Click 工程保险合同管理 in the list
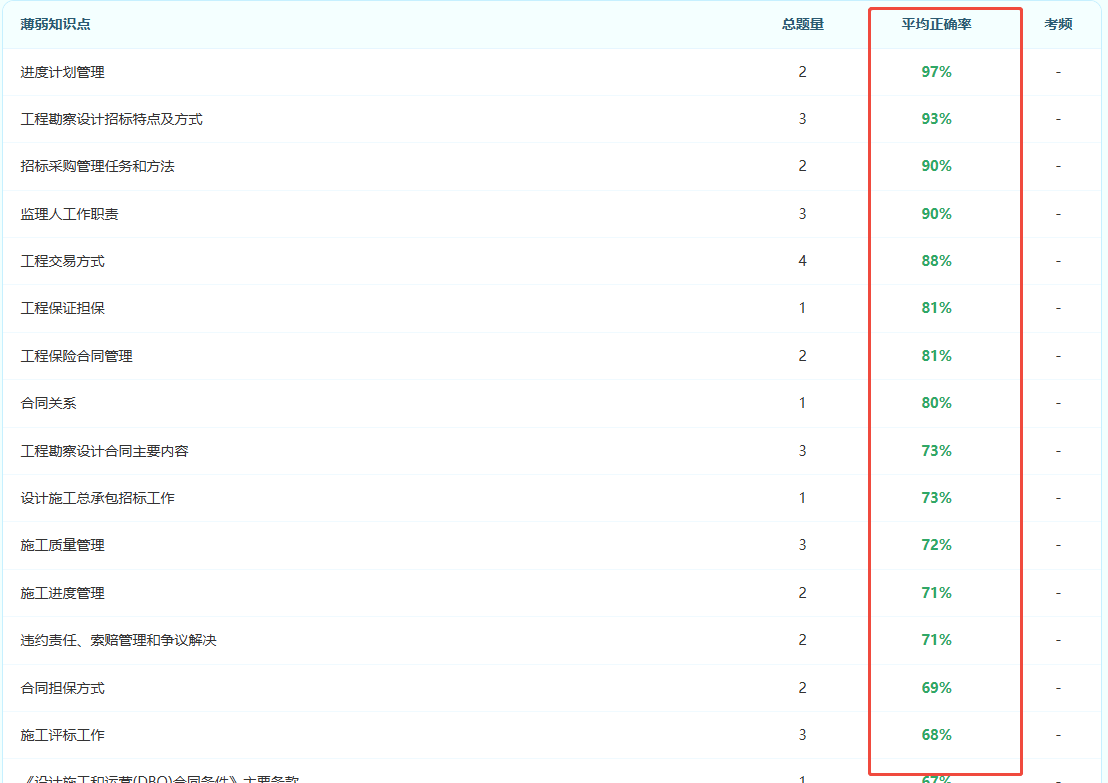This screenshot has height=783, width=1108. 76,356
